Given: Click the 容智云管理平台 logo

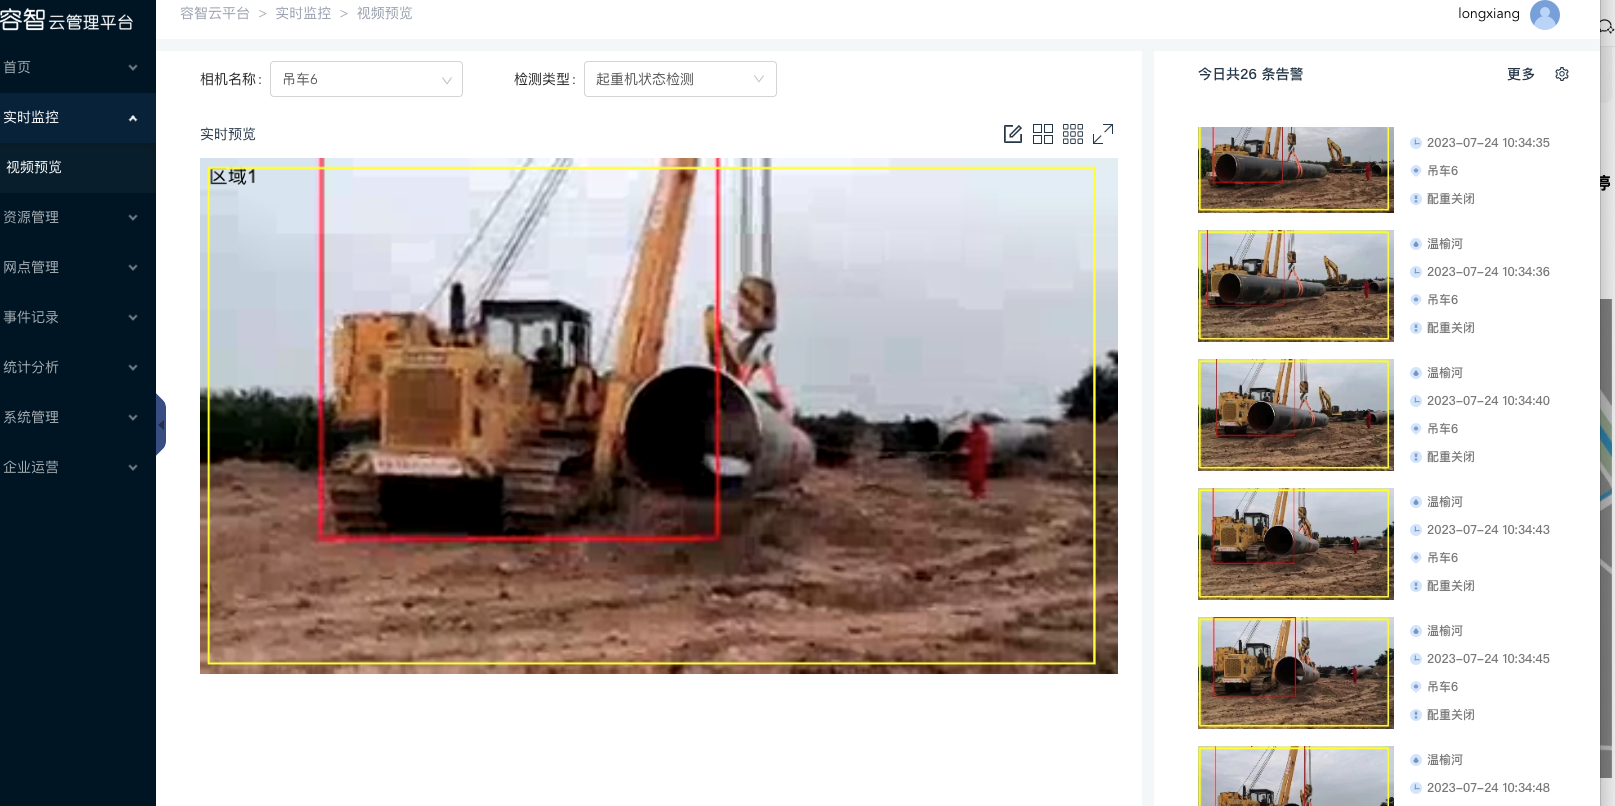Looking at the screenshot, I should click(67, 20).
